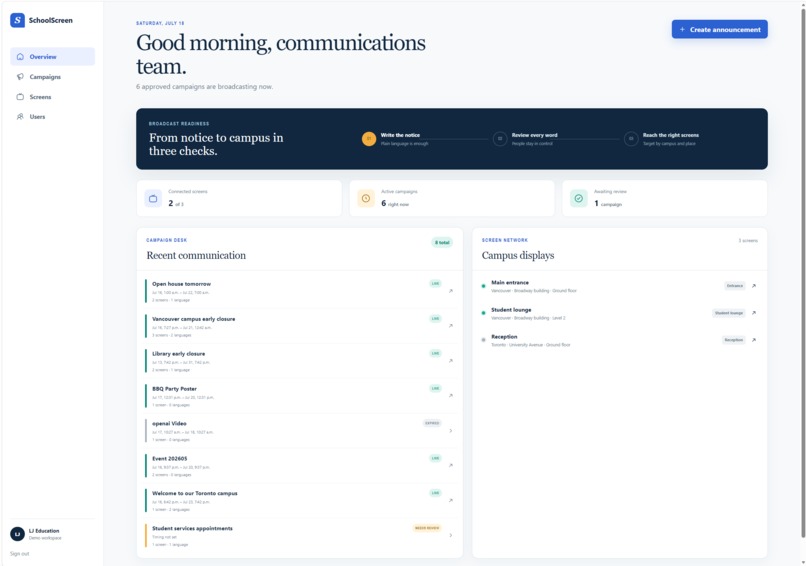This screenshot has height=566, width=806.
Task: Open the Vancouver campus early closure campaign
Action: [x=193, y=319]
